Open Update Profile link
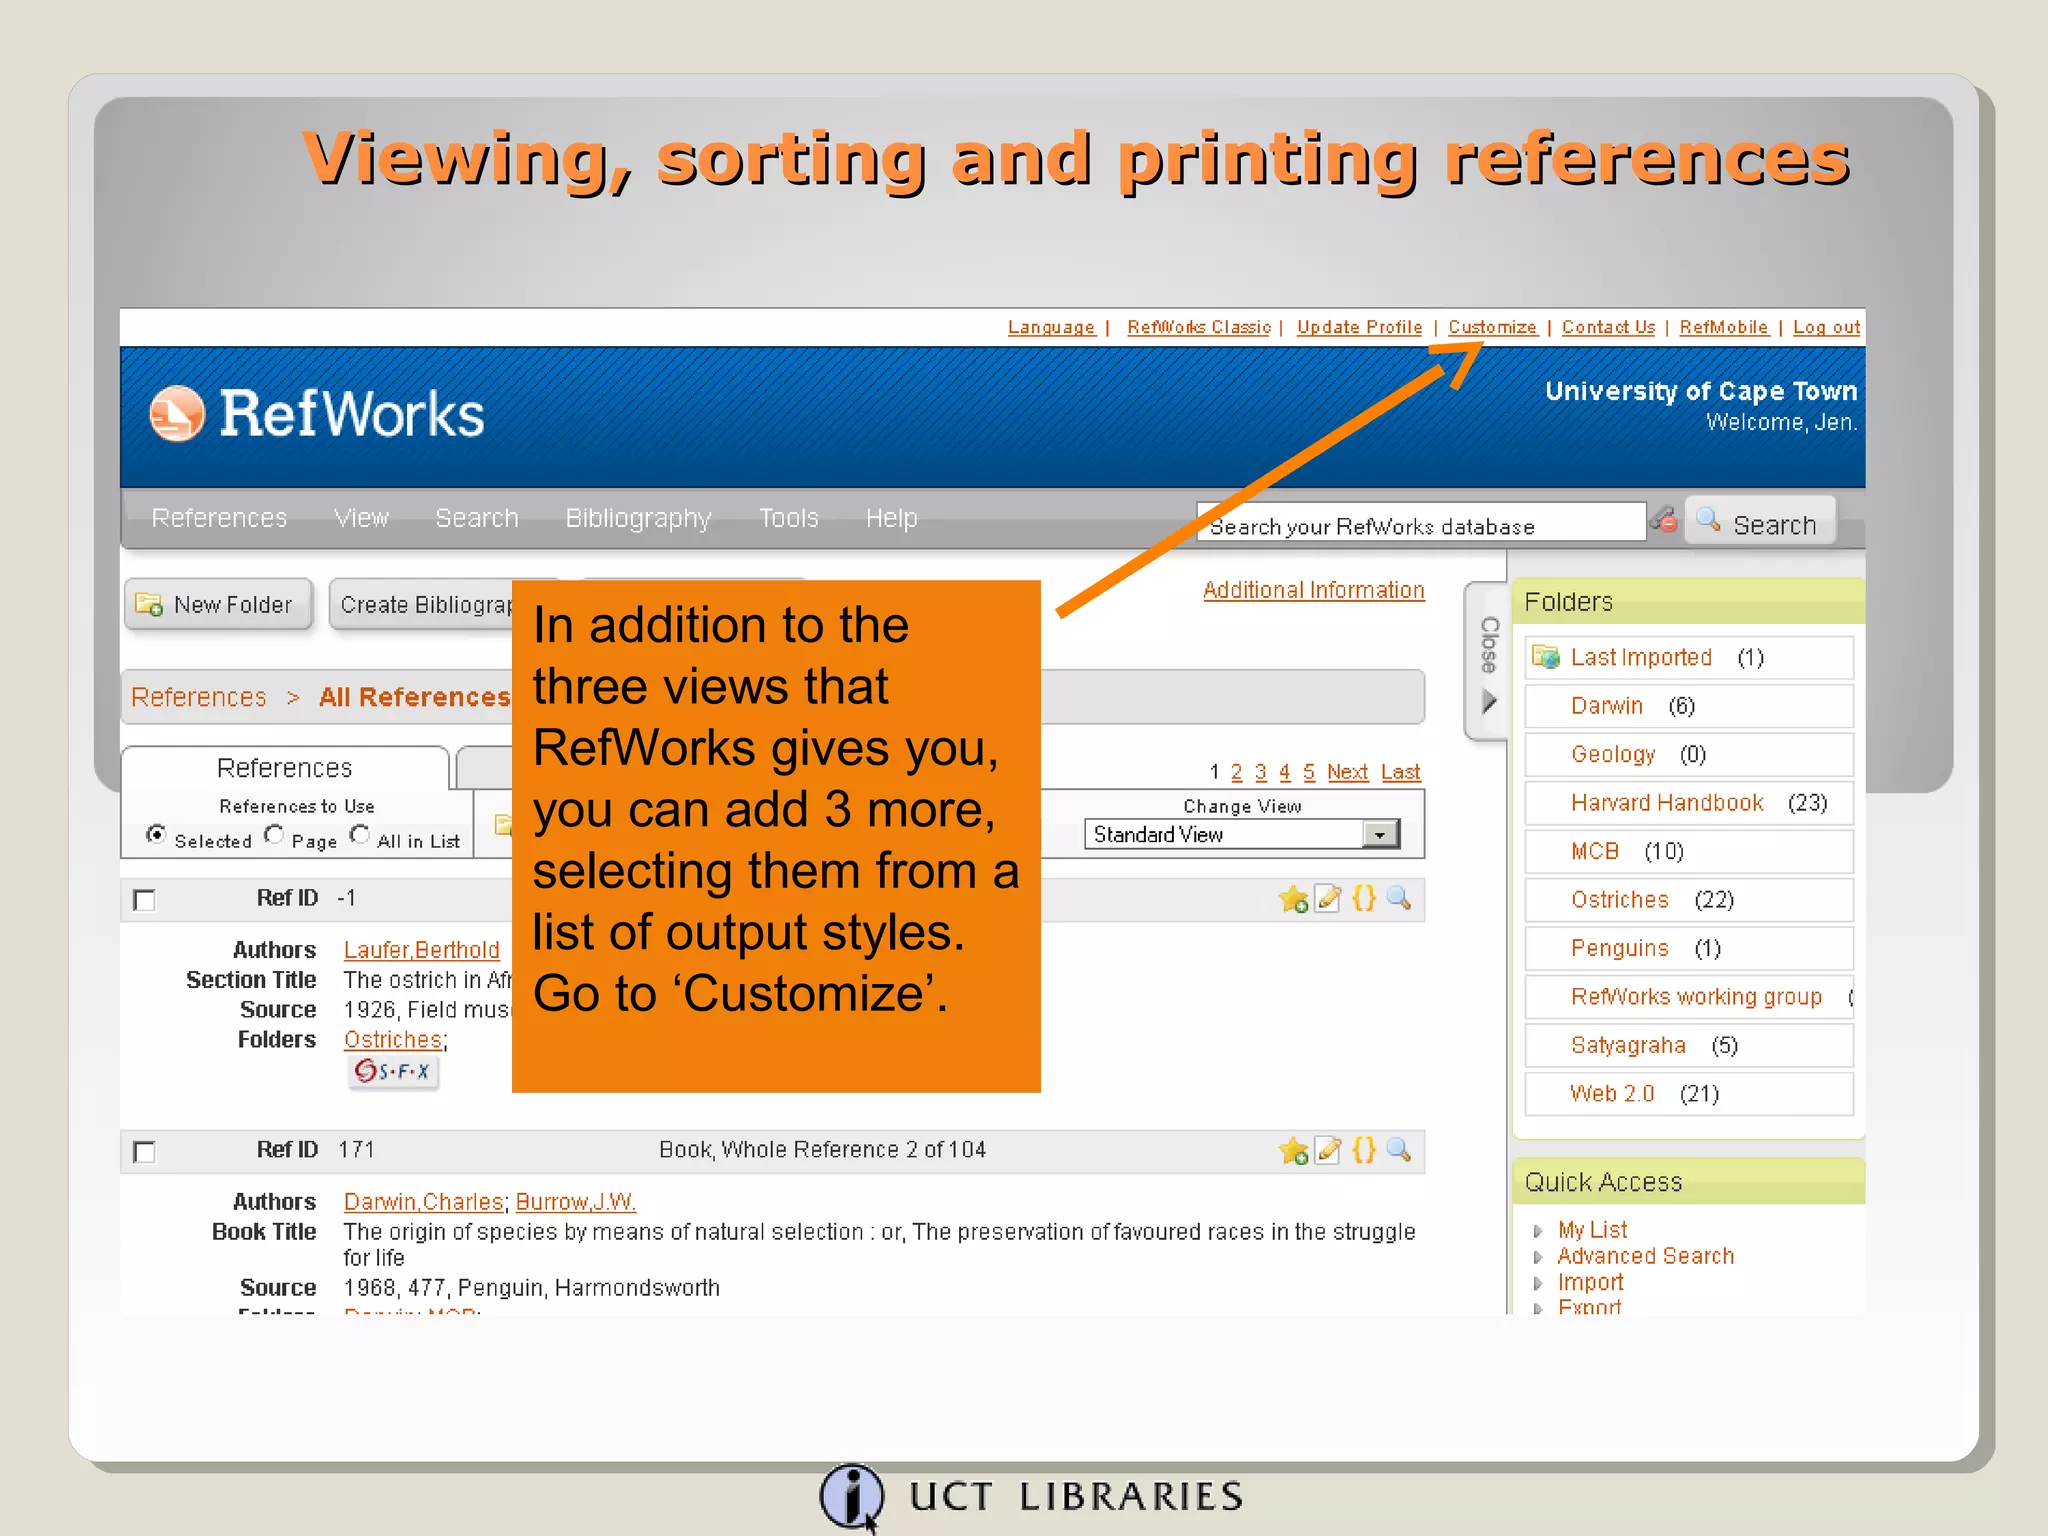This screenshot has width=2048, height=1536. 1359,327
